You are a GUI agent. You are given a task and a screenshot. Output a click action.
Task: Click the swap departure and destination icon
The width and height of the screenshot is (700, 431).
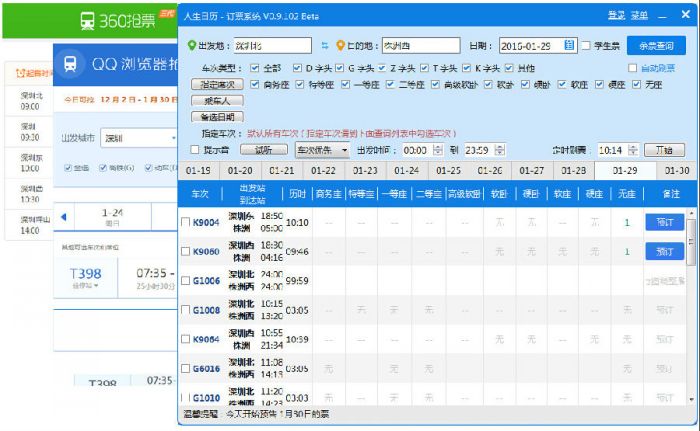[325, 46]
